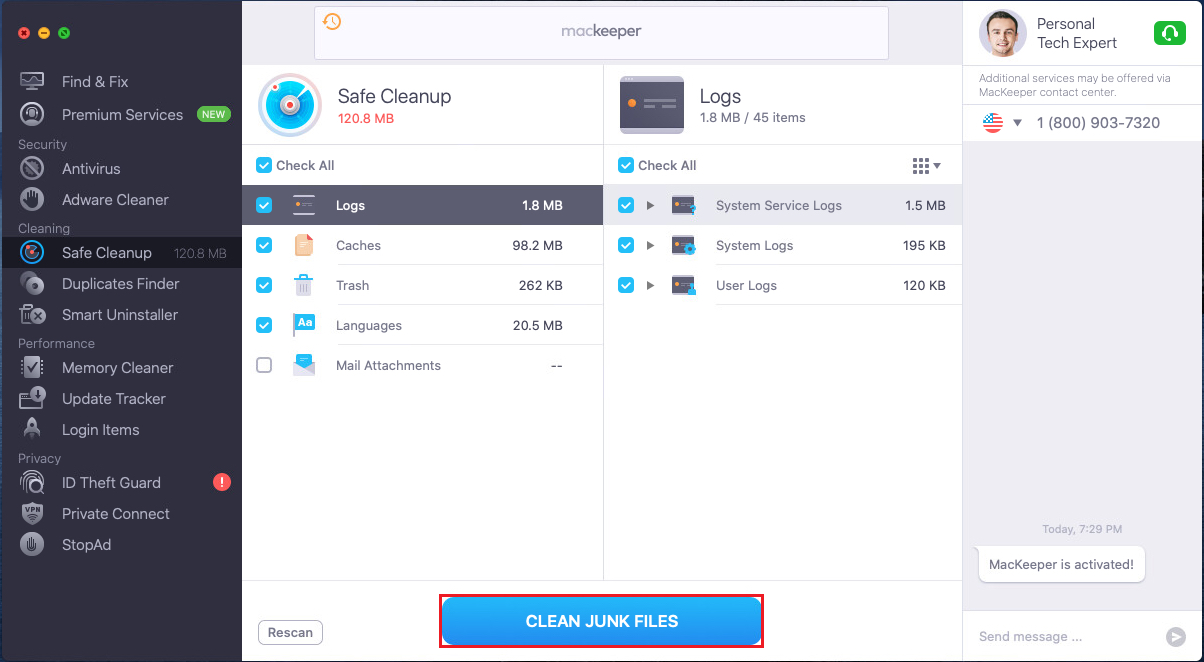Viewport: 1204px width, 662px height.
Task: Uncheck the System Logs checkbox
Action: click(626, 245)
